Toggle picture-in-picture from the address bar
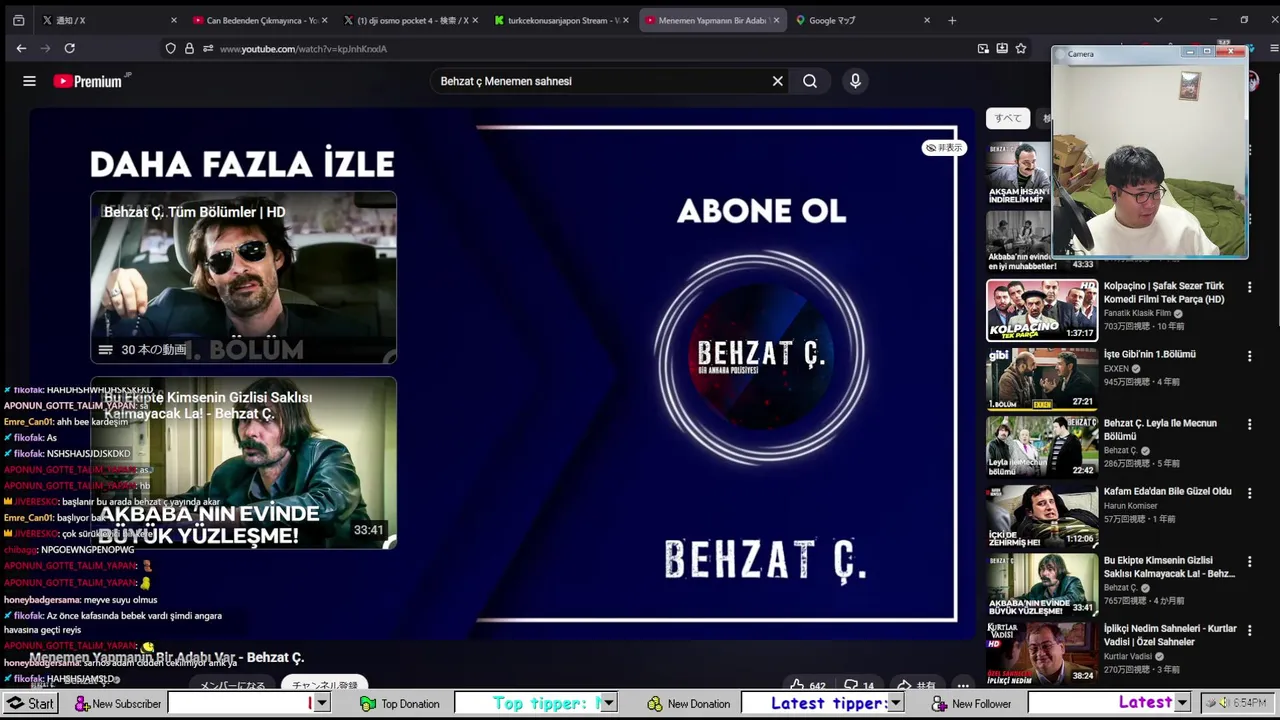The width and height of the screenshot is (1280, 720). click(983, 48)
